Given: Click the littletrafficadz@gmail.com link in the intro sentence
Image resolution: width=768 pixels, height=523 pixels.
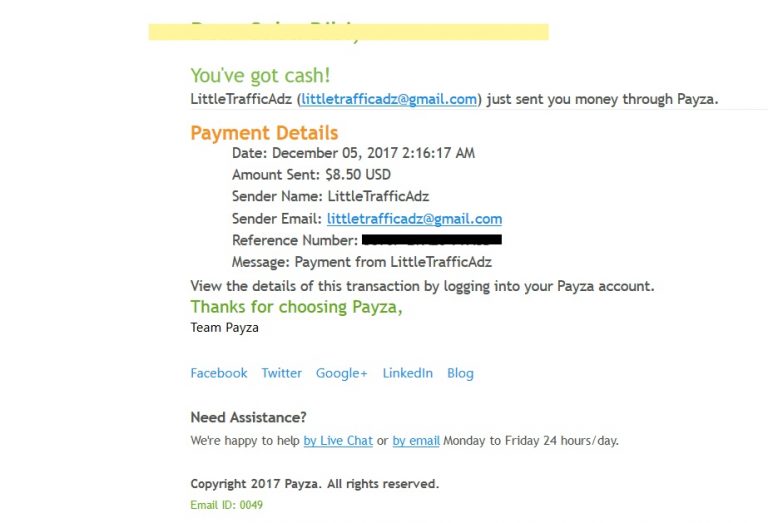Looking at the screenshot, I should (x=389, y=99).
